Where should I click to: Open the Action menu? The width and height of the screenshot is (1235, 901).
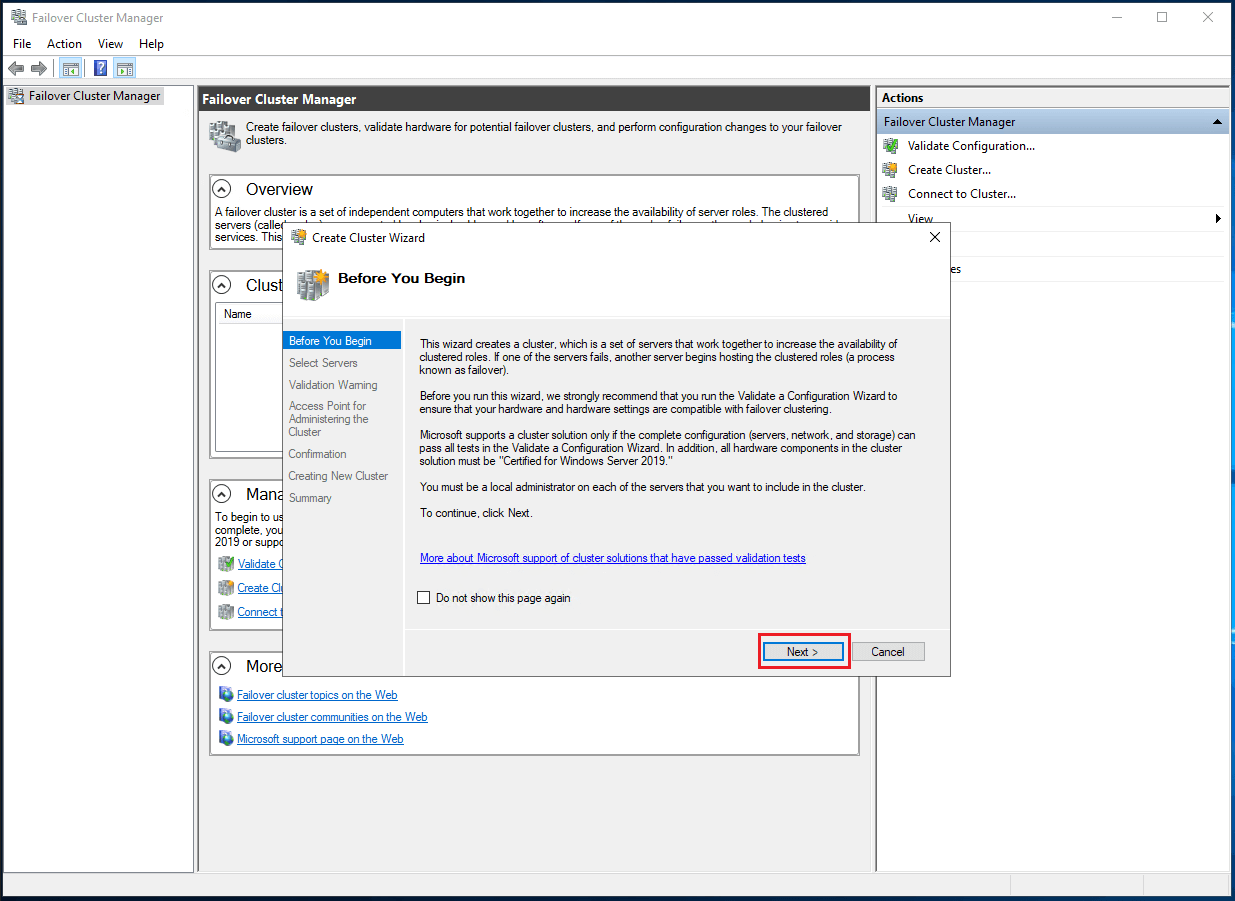click(x=65, y=44)
